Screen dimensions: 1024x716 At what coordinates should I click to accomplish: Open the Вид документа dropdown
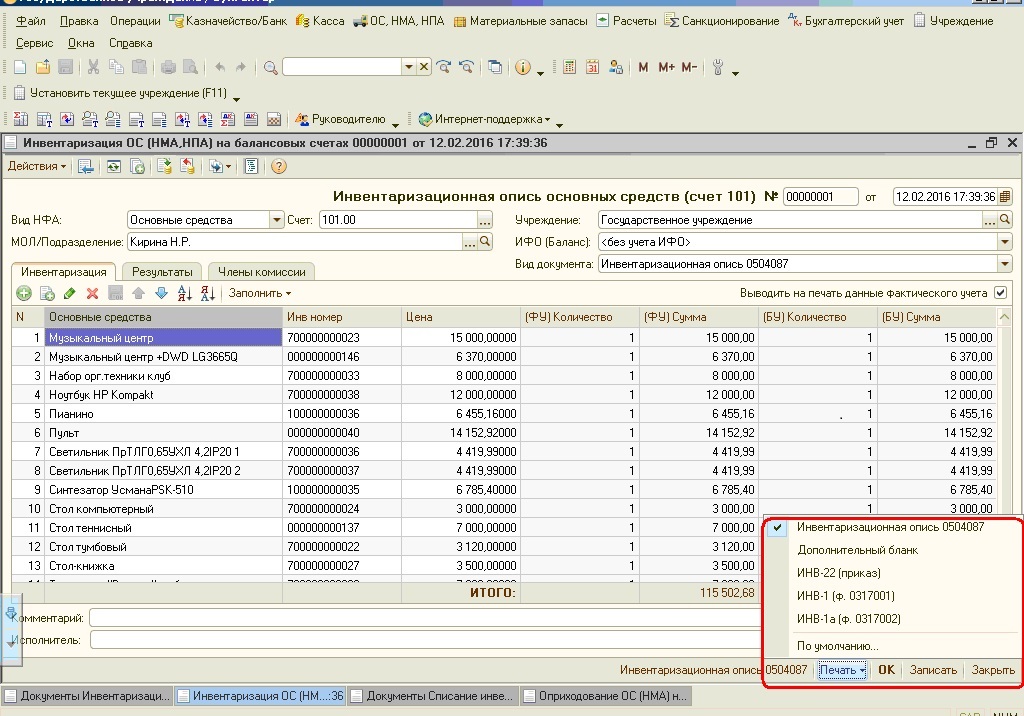pyautogui.click(x=1004, y=264)
